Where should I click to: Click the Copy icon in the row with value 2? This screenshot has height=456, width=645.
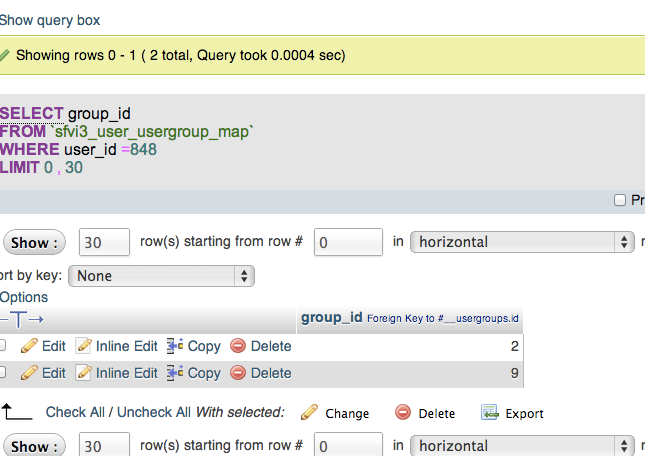pyautogui.click(x=175, y=346)
